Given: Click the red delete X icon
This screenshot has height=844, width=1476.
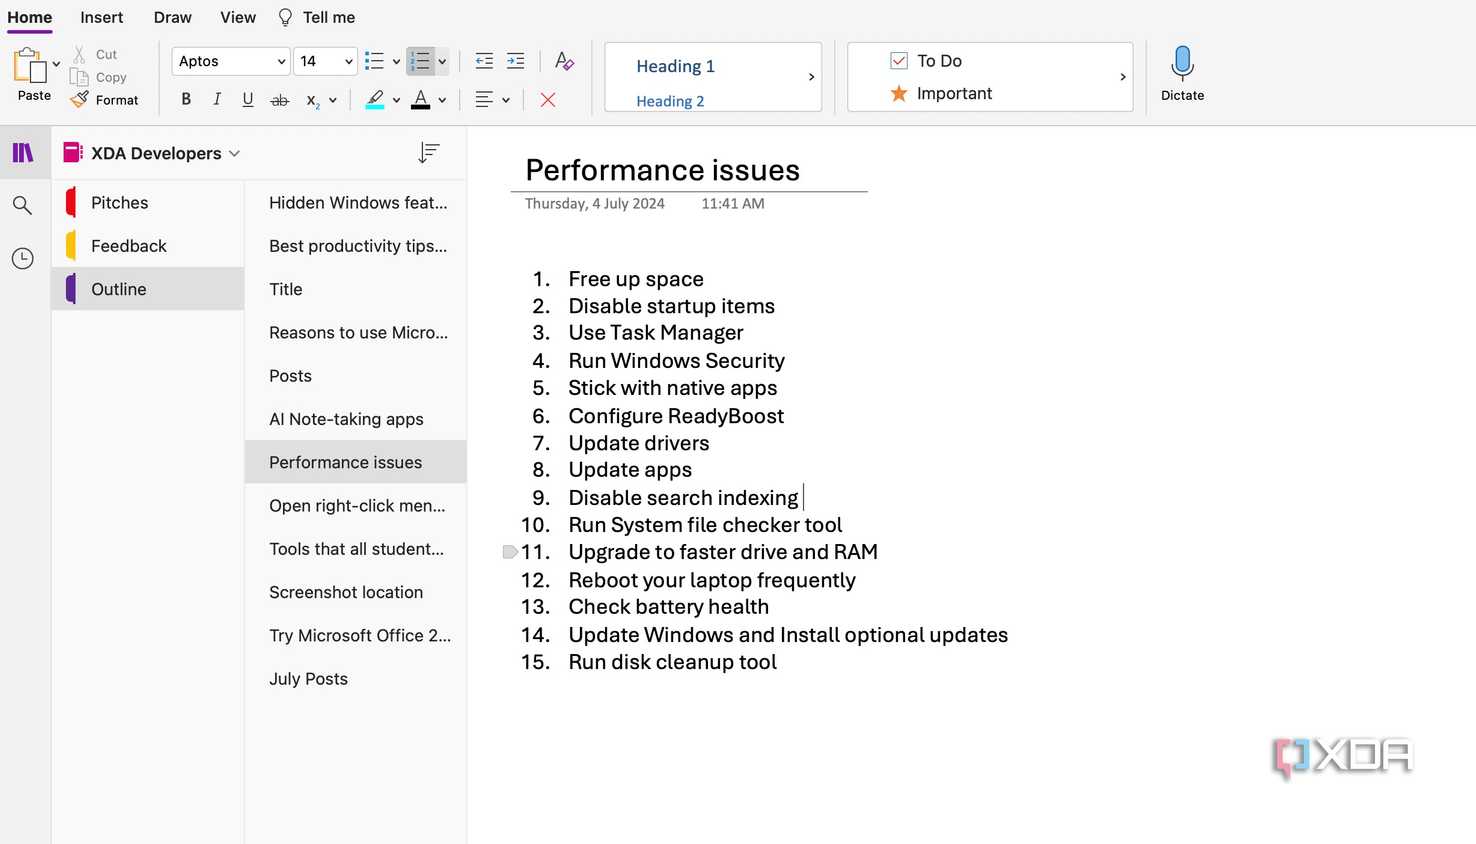Looking at the screenshot, I should pos(548,99).
